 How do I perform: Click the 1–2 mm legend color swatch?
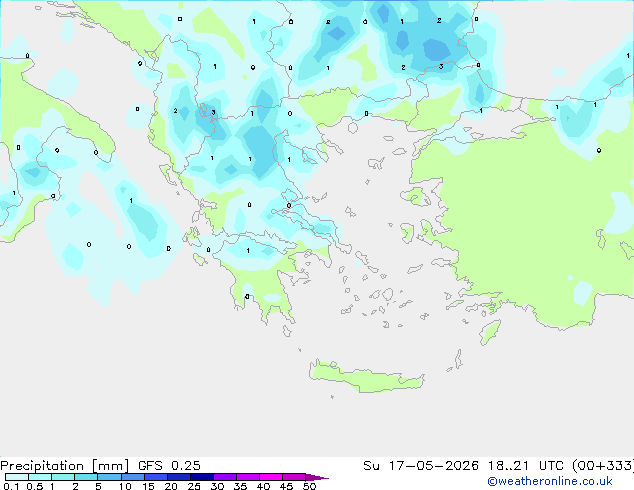(63, 477)
